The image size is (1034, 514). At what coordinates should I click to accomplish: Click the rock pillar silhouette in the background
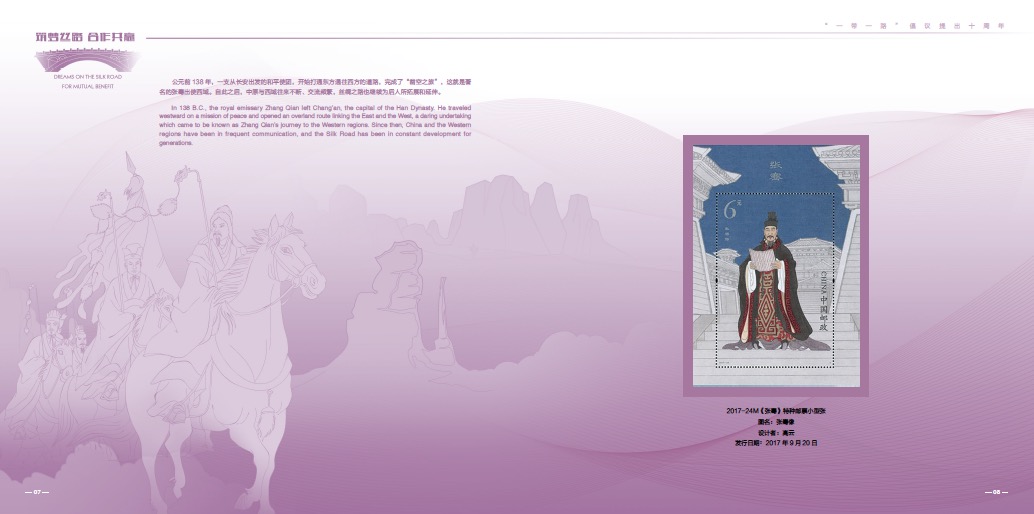coord(441,310)
